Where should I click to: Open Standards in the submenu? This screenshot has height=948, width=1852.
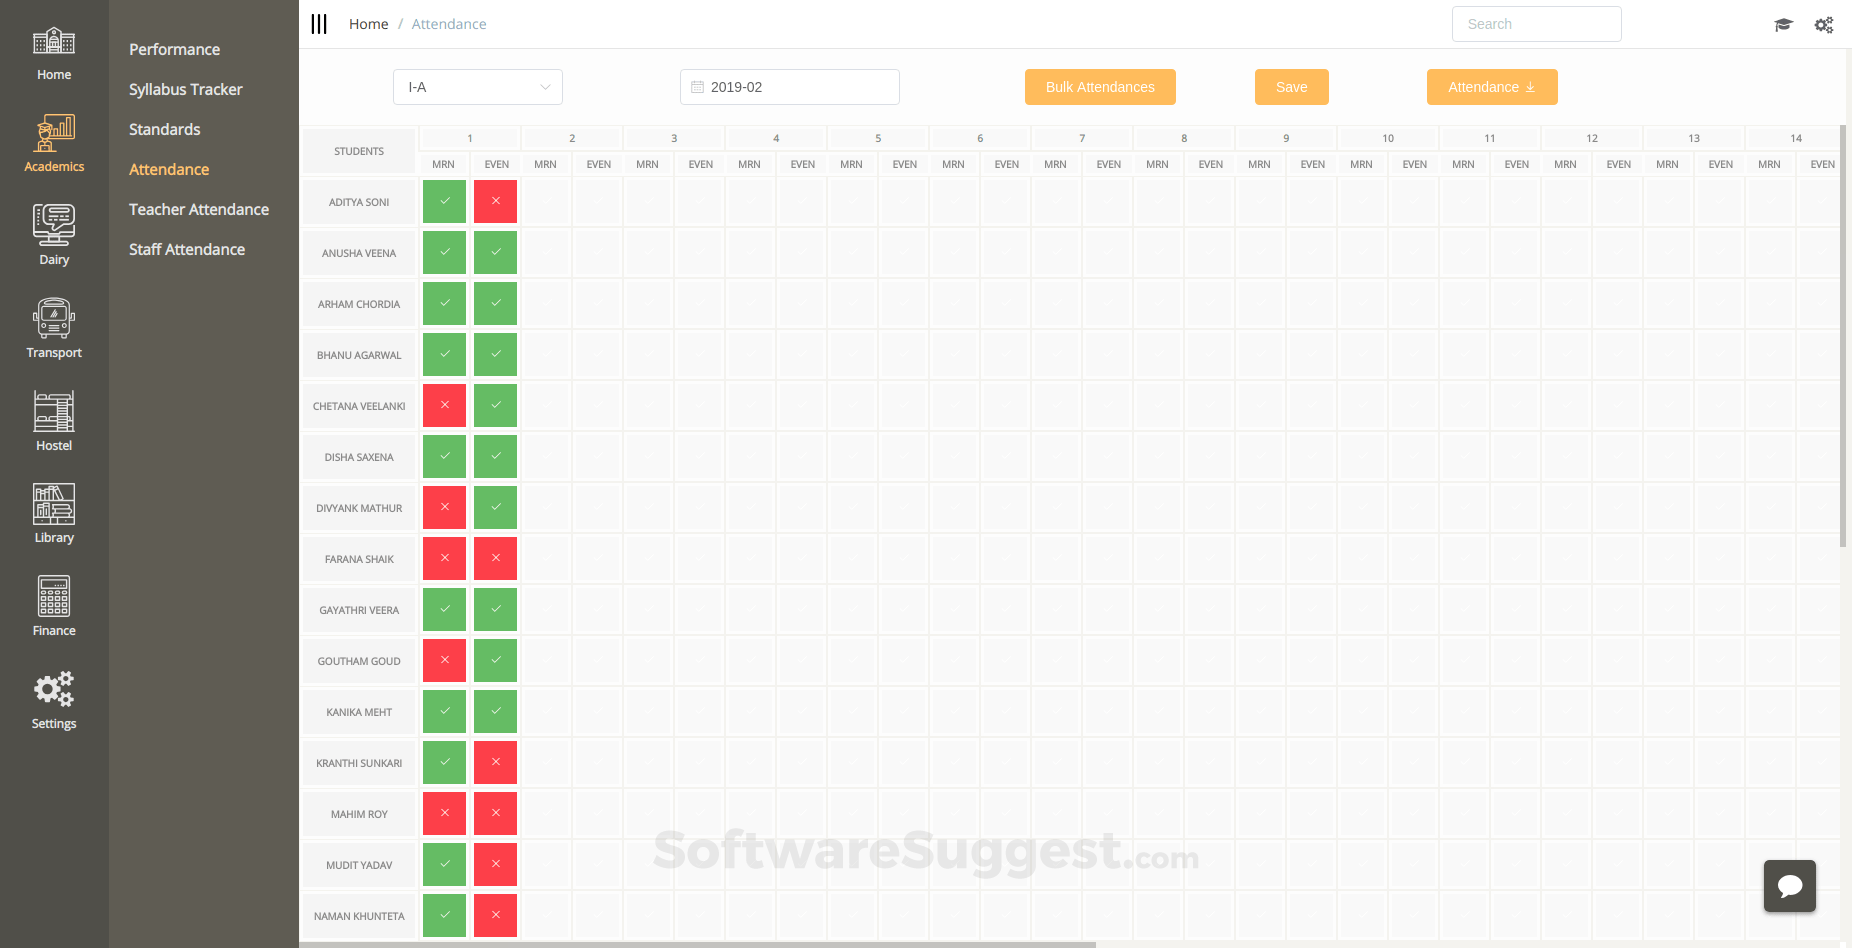[165, 129]
